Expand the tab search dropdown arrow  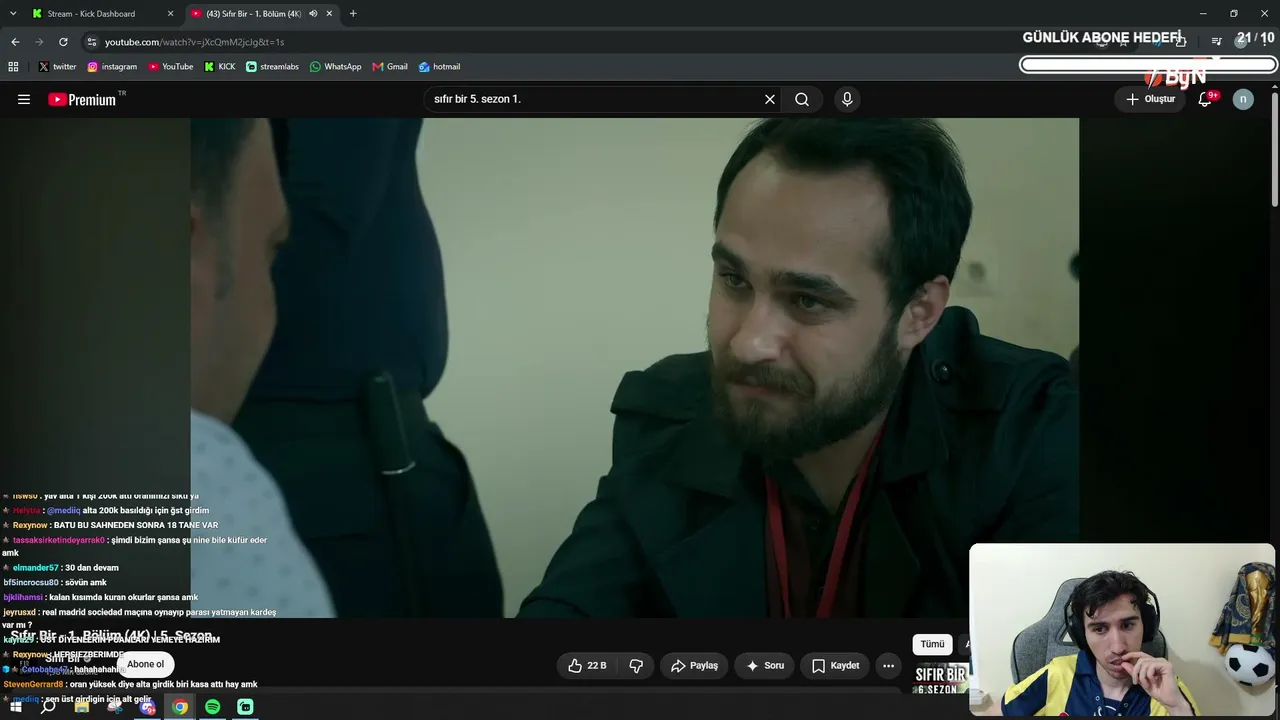13,14
